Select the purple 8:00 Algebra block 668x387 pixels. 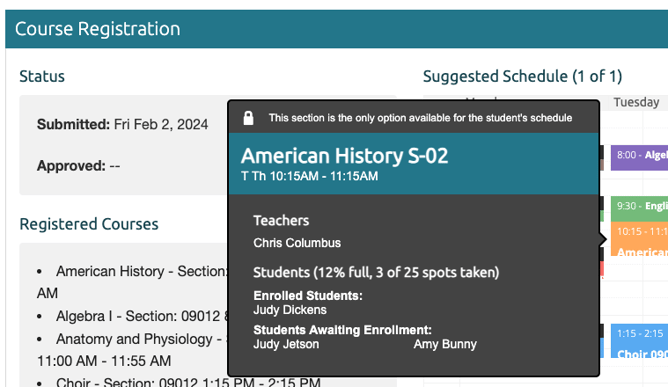click(x=639, y=158)
